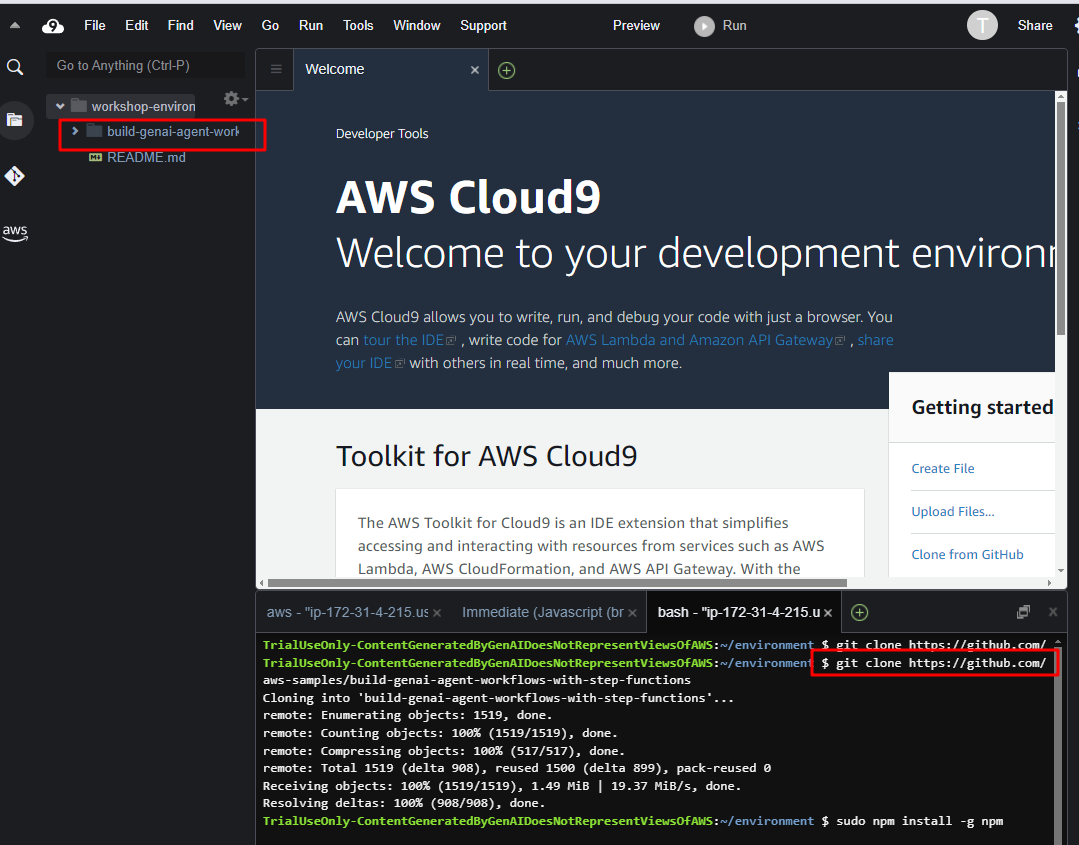
Task: Collapse the menu bar with up arrow
Action: coord(14,25)
